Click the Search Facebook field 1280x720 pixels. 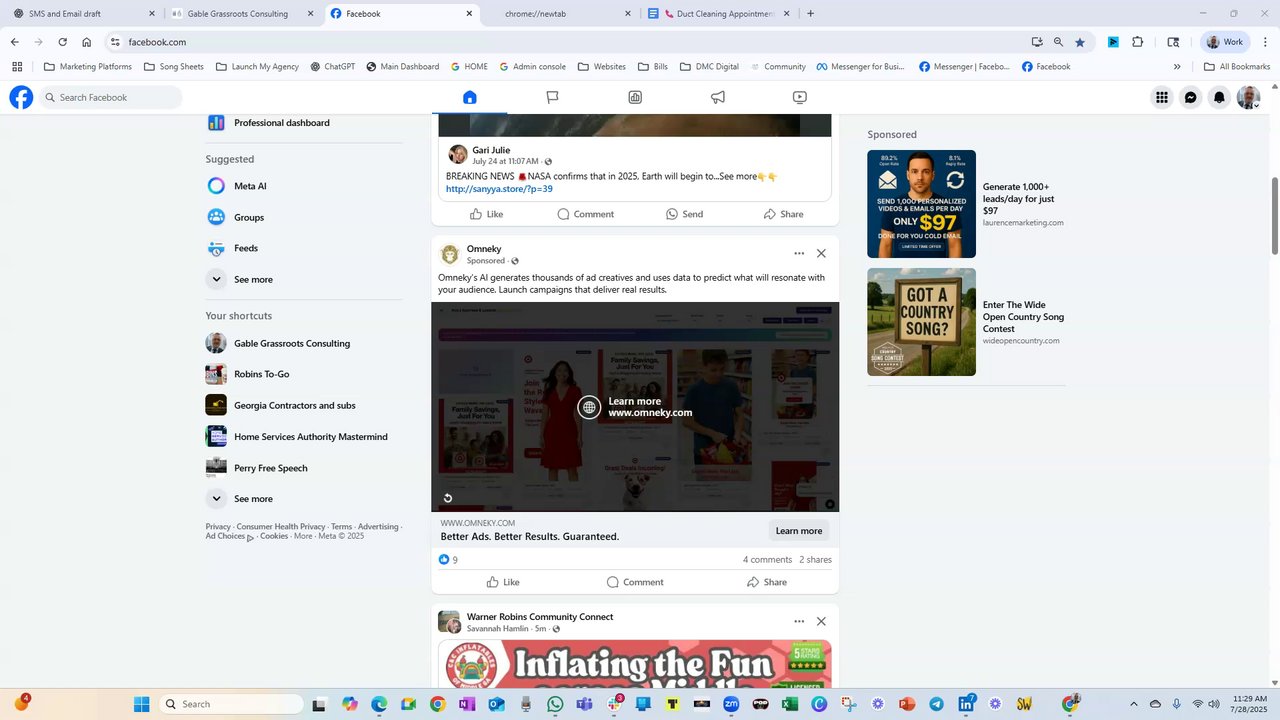pos(111,97)
